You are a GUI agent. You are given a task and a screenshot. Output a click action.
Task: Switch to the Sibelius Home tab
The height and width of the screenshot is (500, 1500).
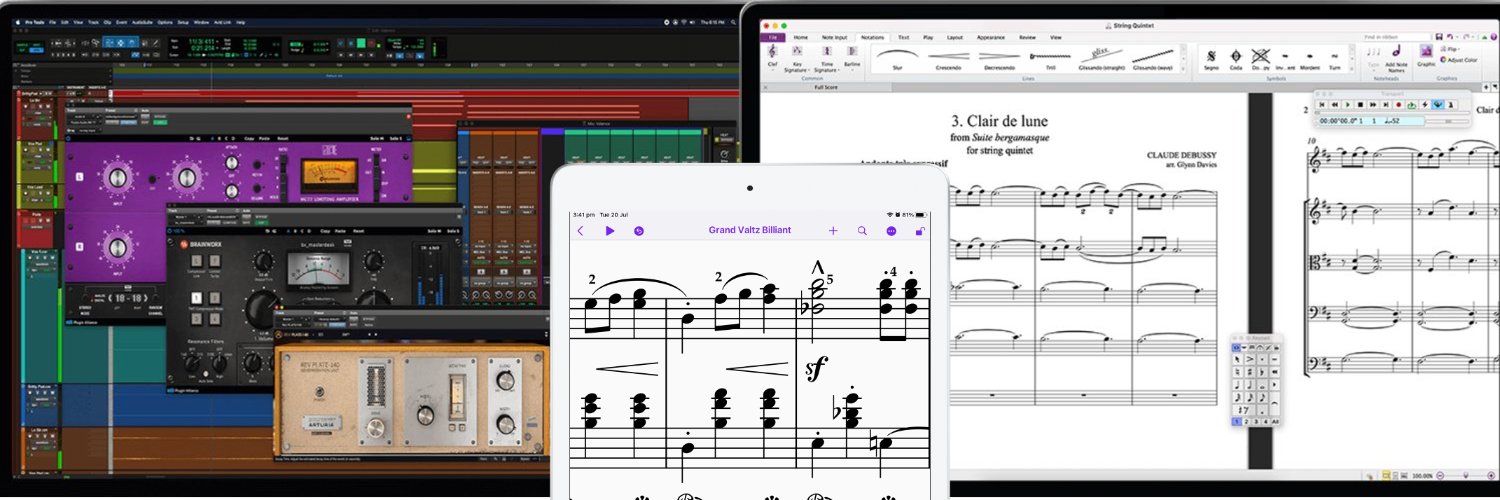pyautogui.click(x=801, y=38)
